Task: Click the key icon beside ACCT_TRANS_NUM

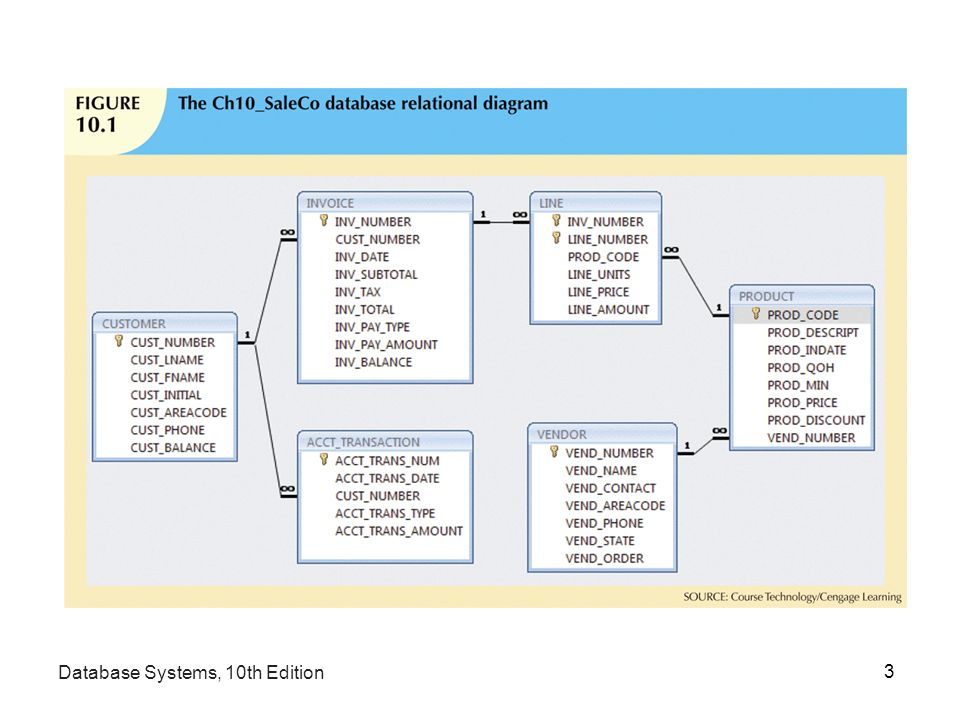Action: pos(324,459)
